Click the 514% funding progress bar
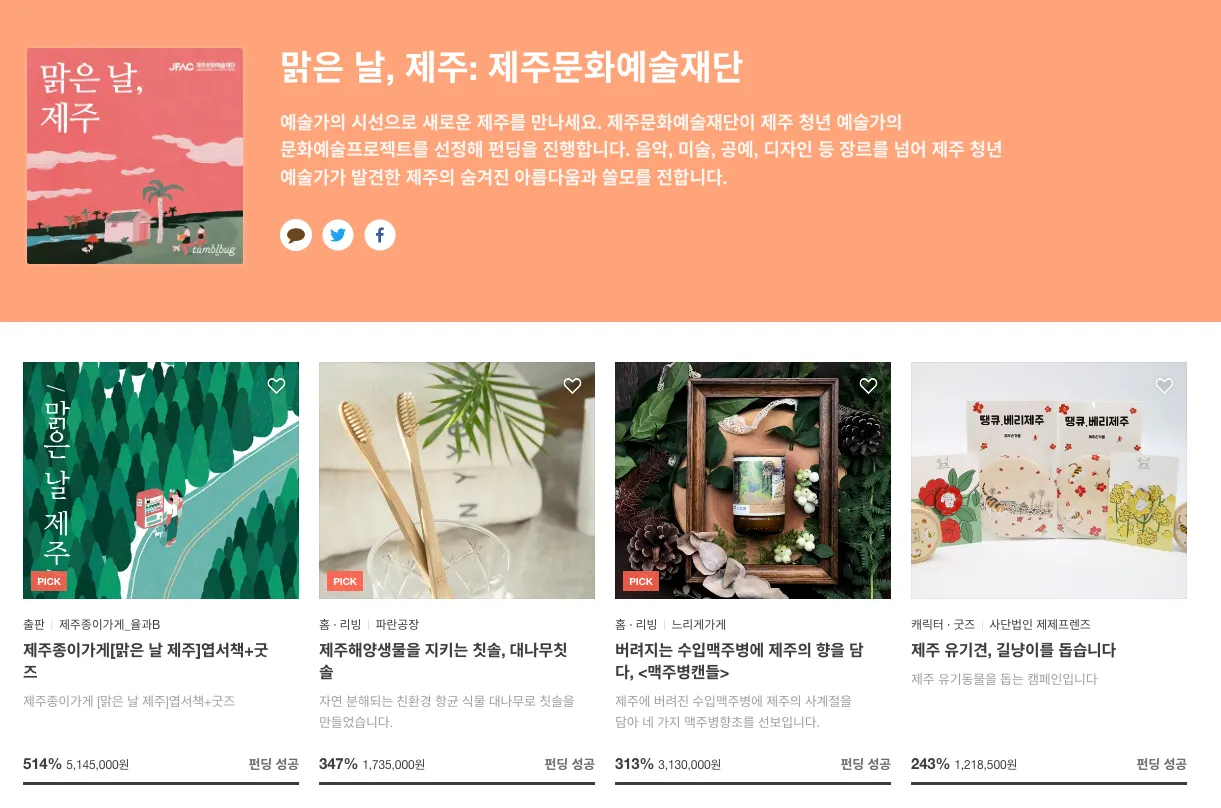This screenshot has width=1221, height=808. point(161,783)
